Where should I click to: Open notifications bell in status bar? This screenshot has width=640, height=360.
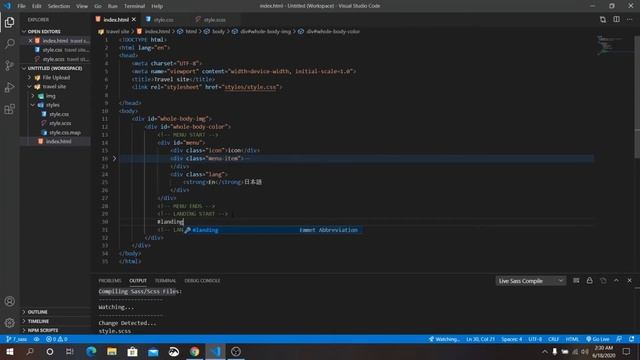631,339
